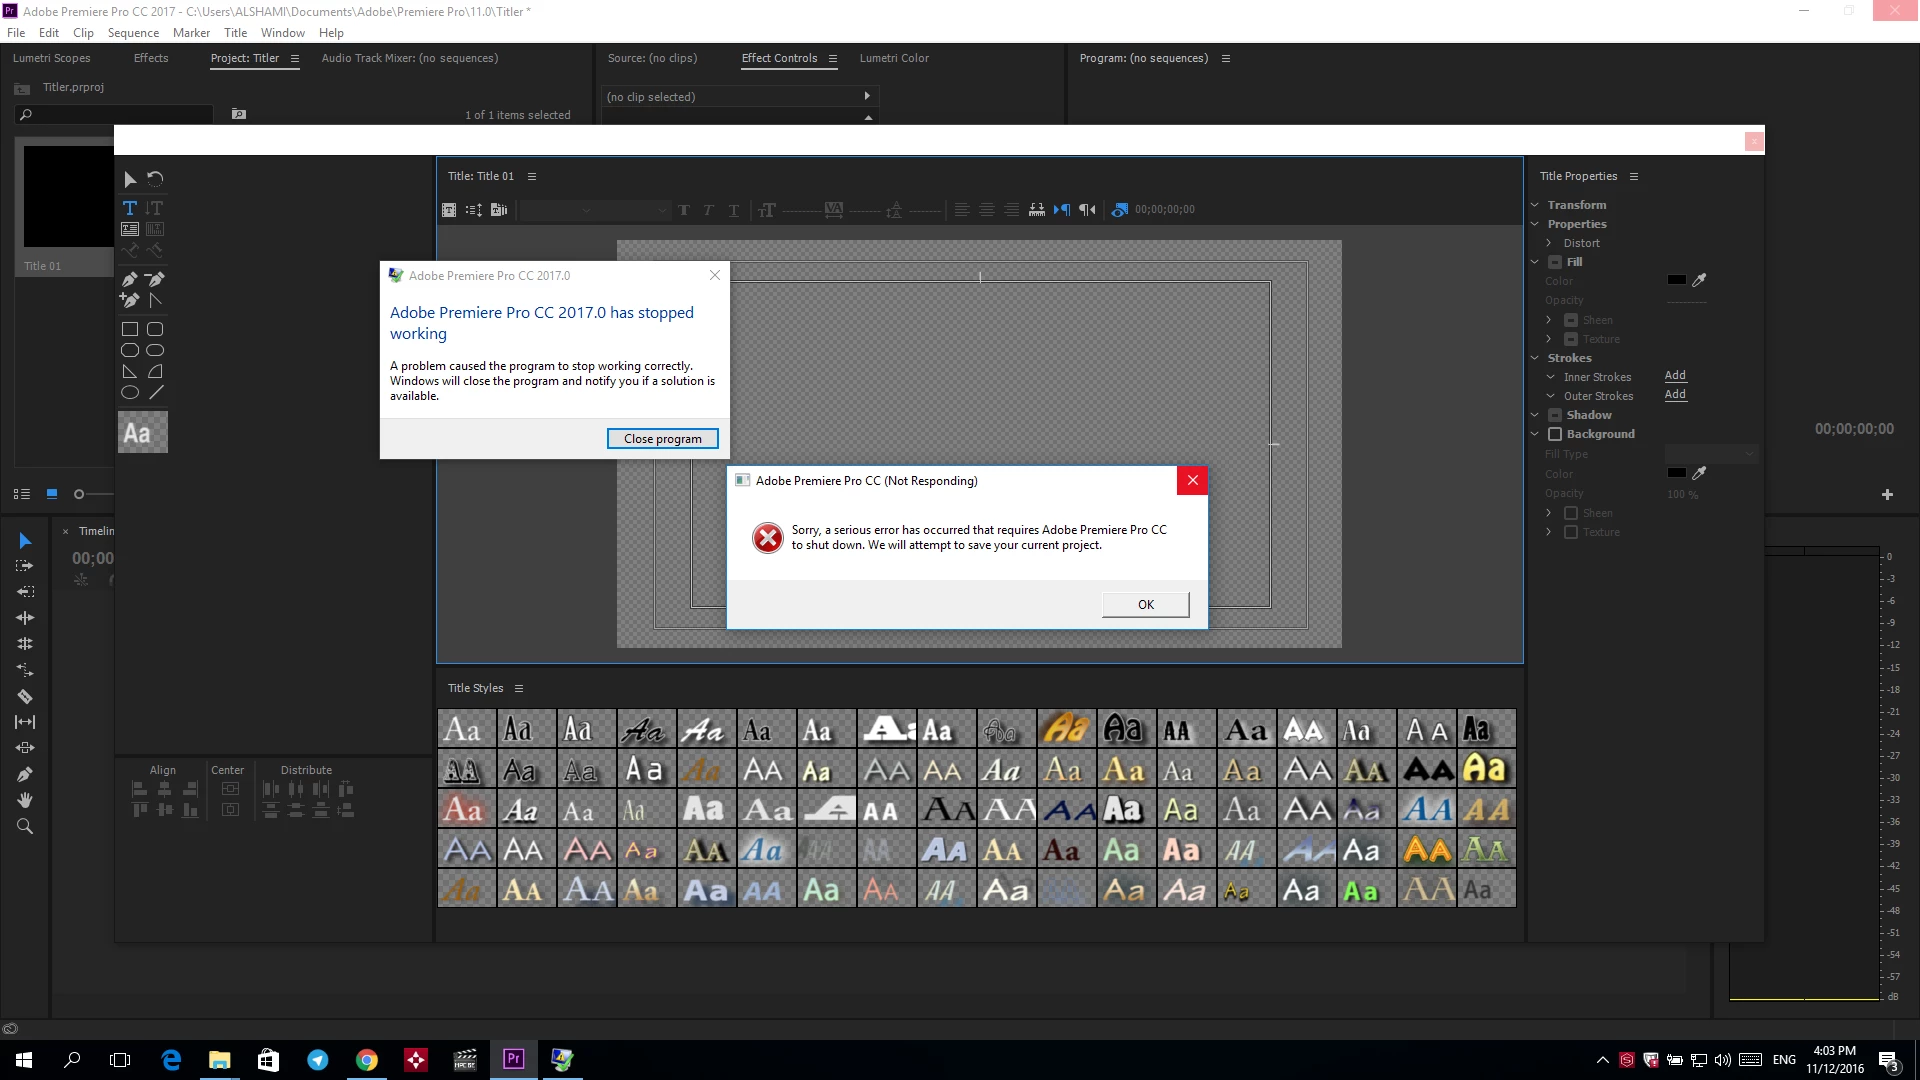Image resolution: width=1920 pixels, height=1080 pixels.
Task: Close the Not Responding error dialog
Action: tap(1192, 481)
